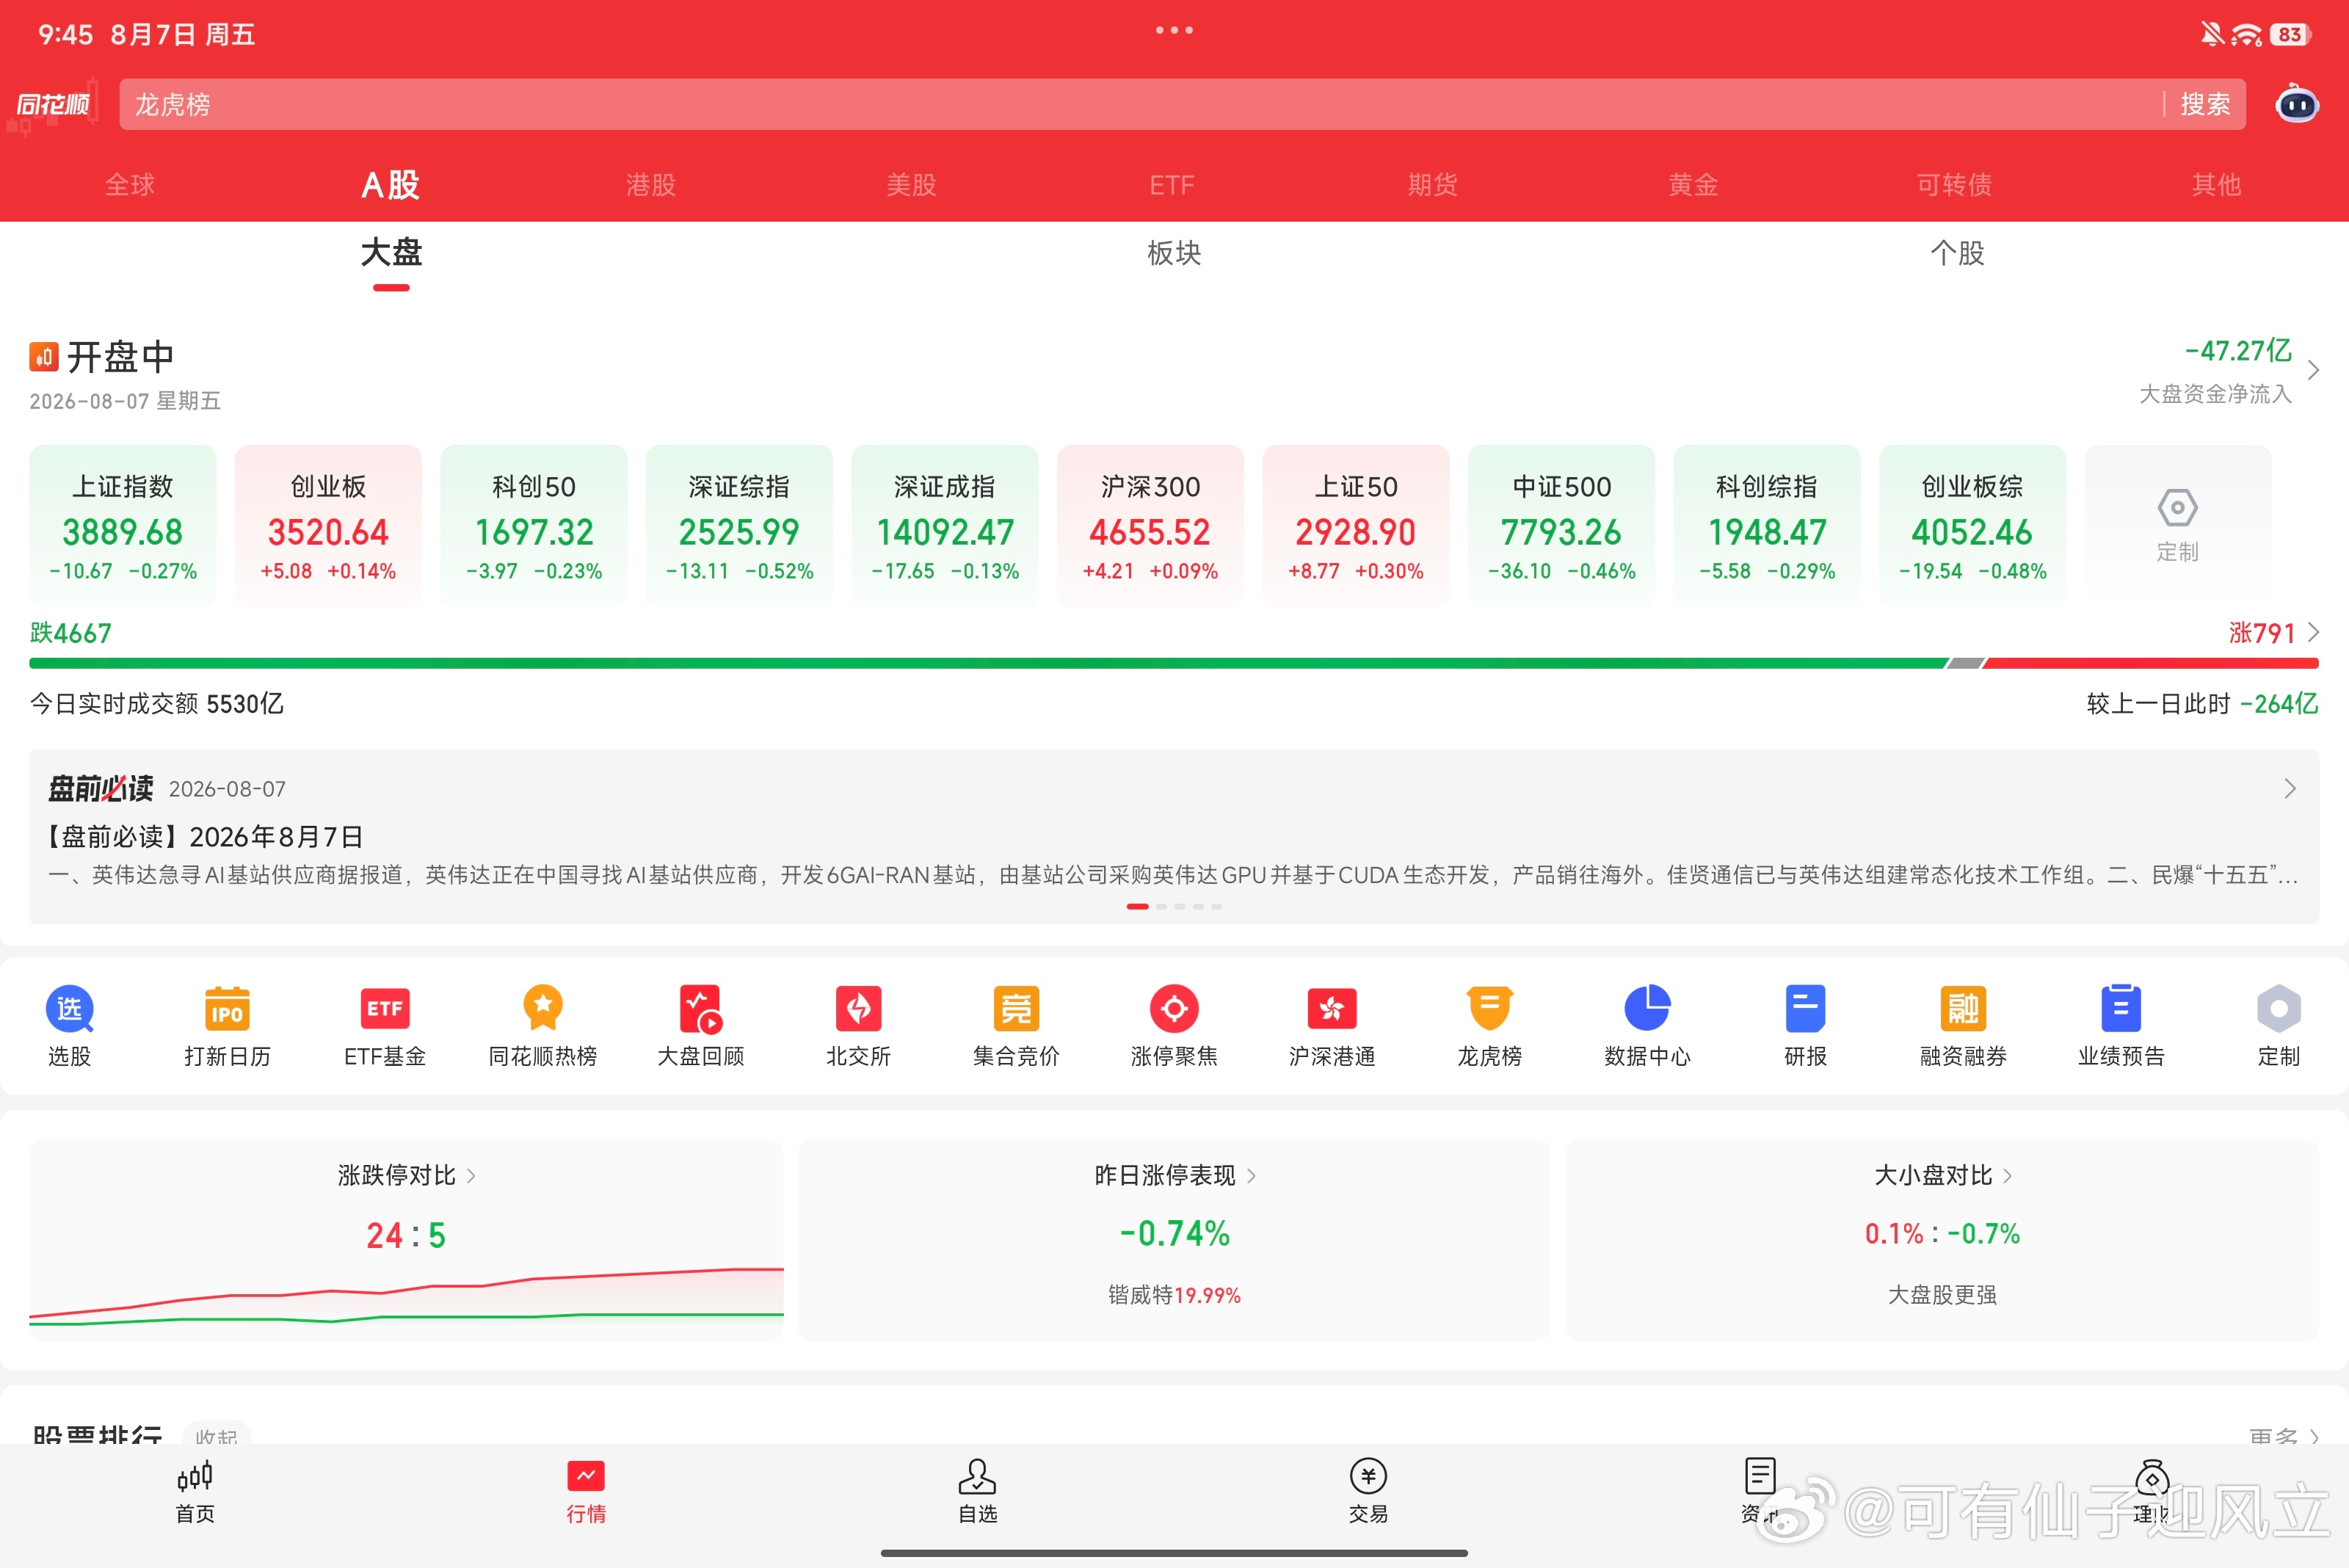The width and height of the screenshot is (2349, 1568).
Task: Expand 昨日涨停表现 panel header
Action: (x=1174, y=1175)
